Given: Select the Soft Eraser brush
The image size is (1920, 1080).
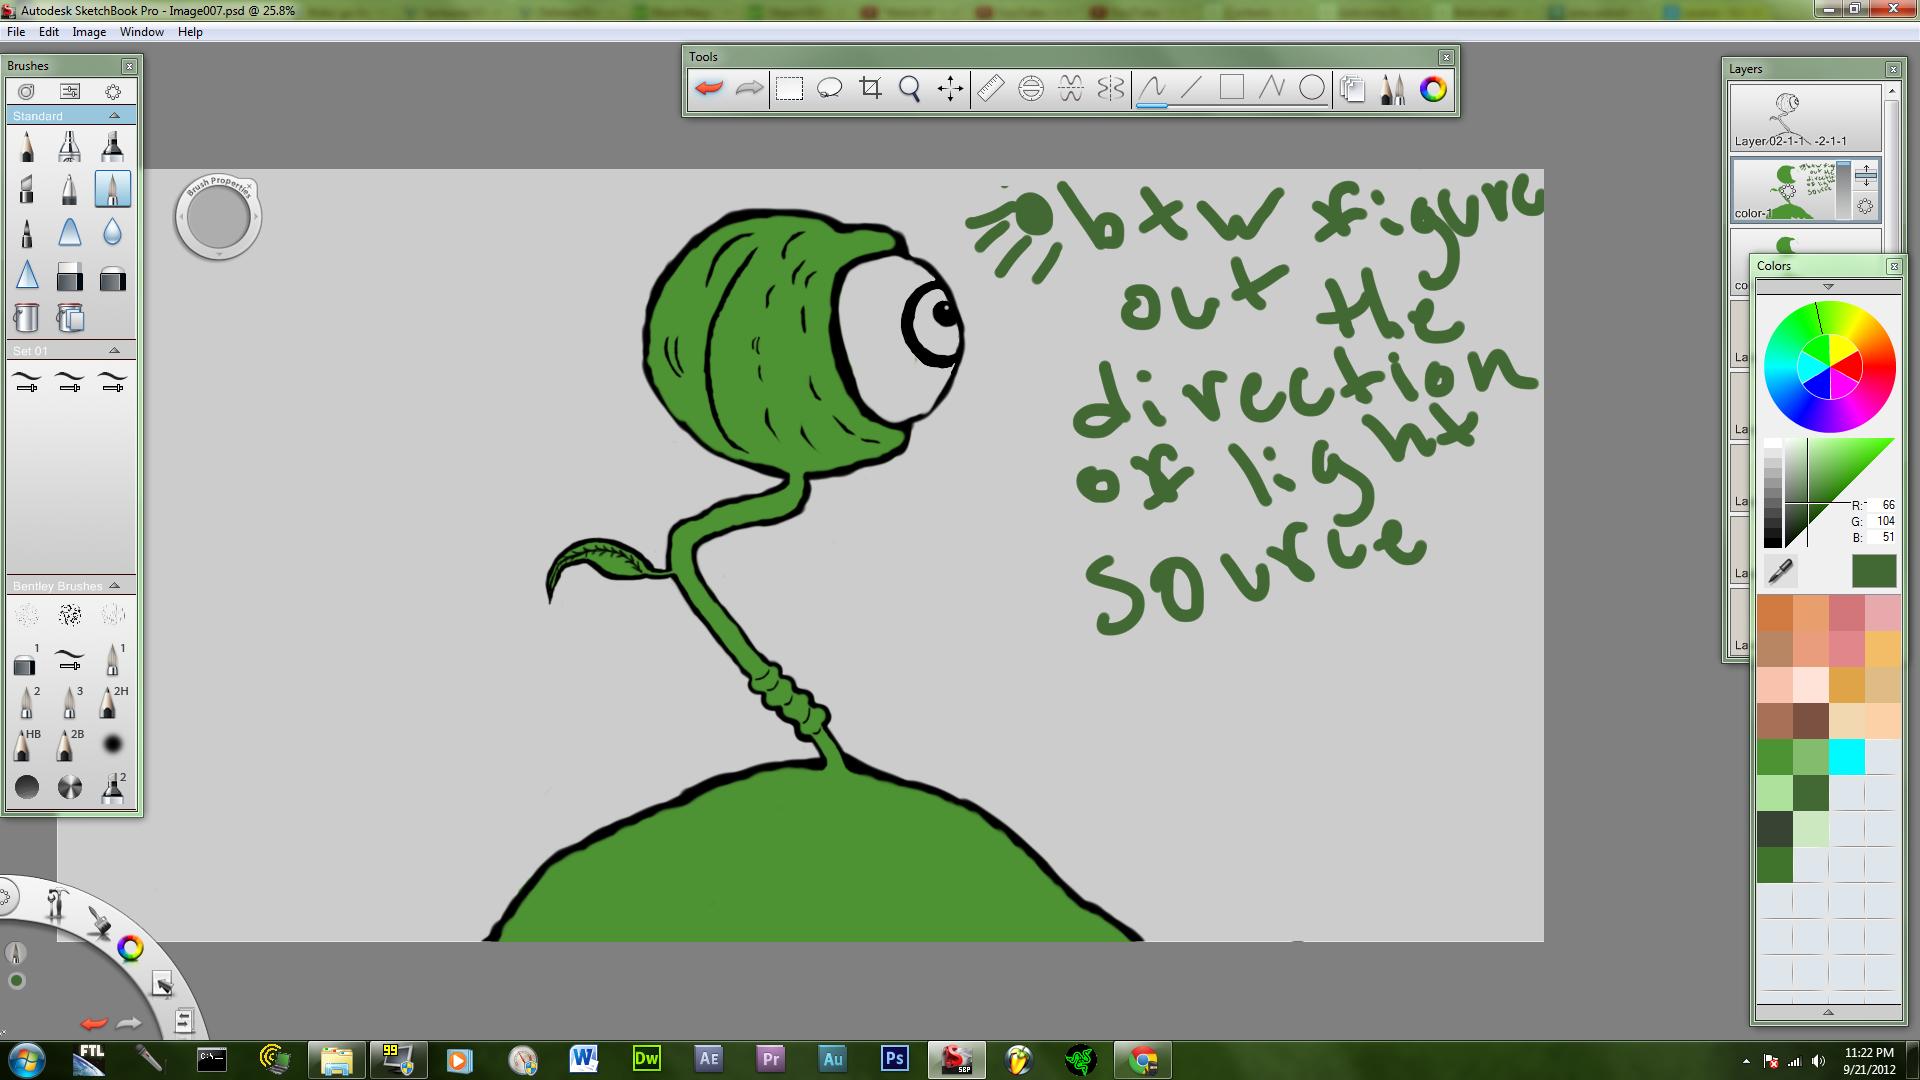Looking at the screenshot, I should point(112,277).
